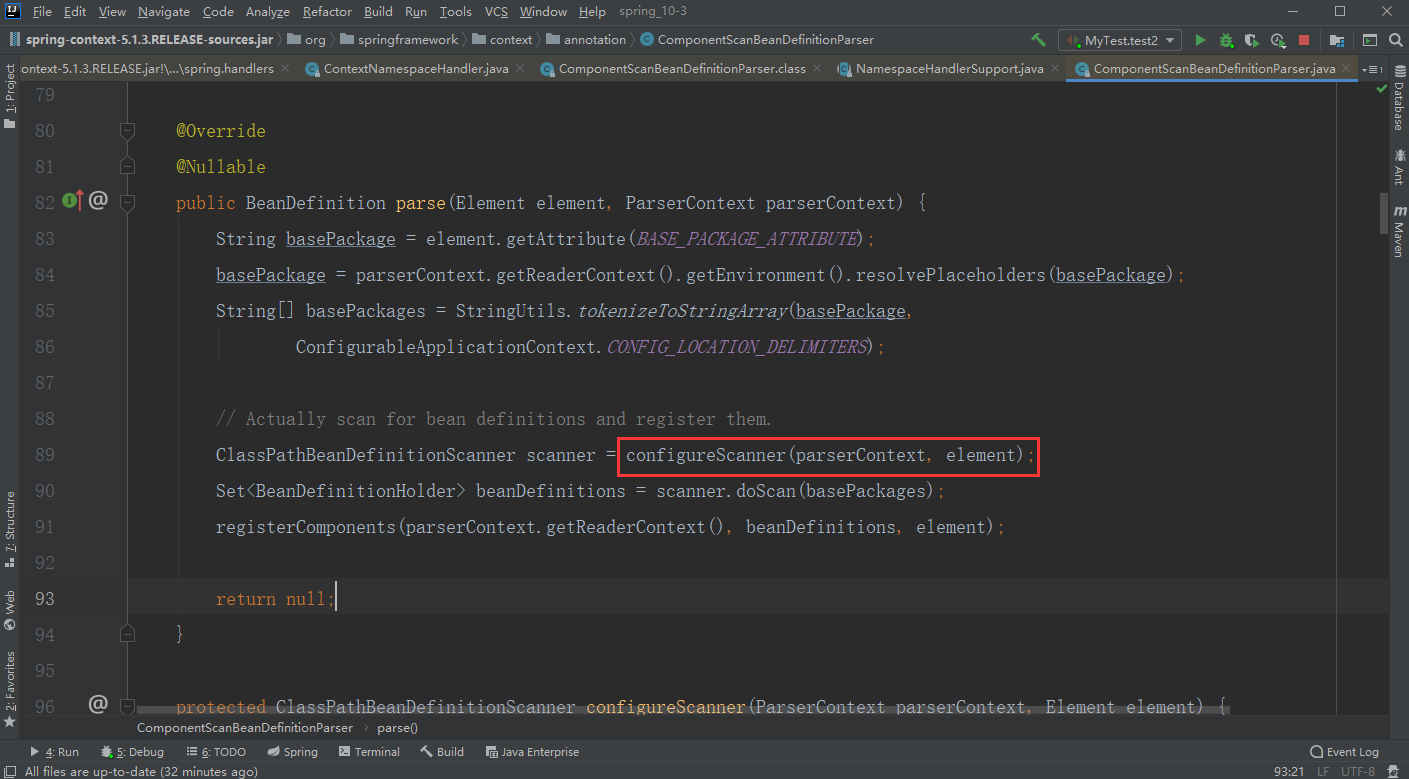This screenshot has width=1409, height=779.
Task: Open the Spring tool window tab
Action: 293,752
